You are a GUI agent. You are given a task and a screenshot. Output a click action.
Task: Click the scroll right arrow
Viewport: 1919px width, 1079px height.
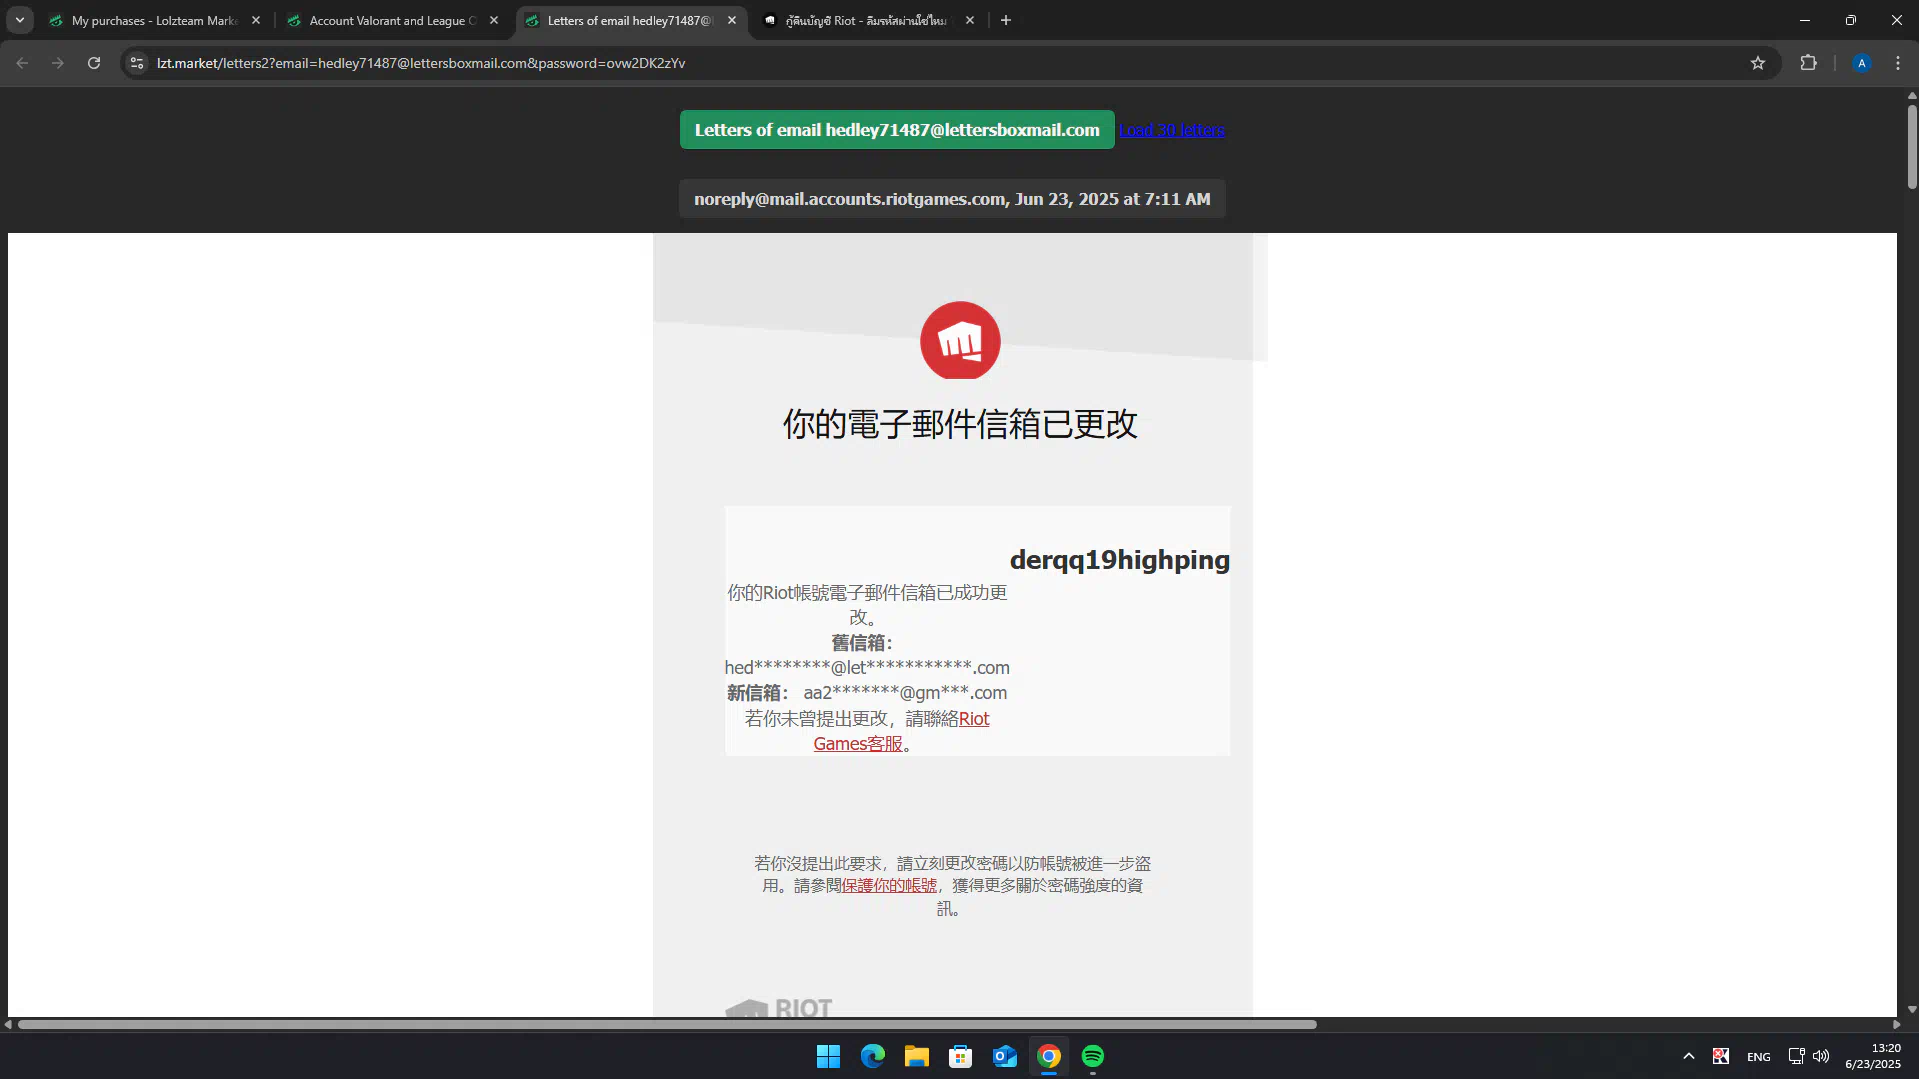tap(1896, 1024)
